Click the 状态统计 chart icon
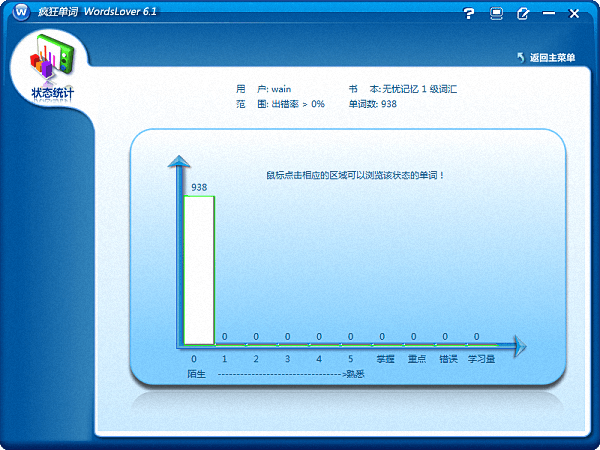This screenshot has width=600, height=450. [x=51, y=60]
